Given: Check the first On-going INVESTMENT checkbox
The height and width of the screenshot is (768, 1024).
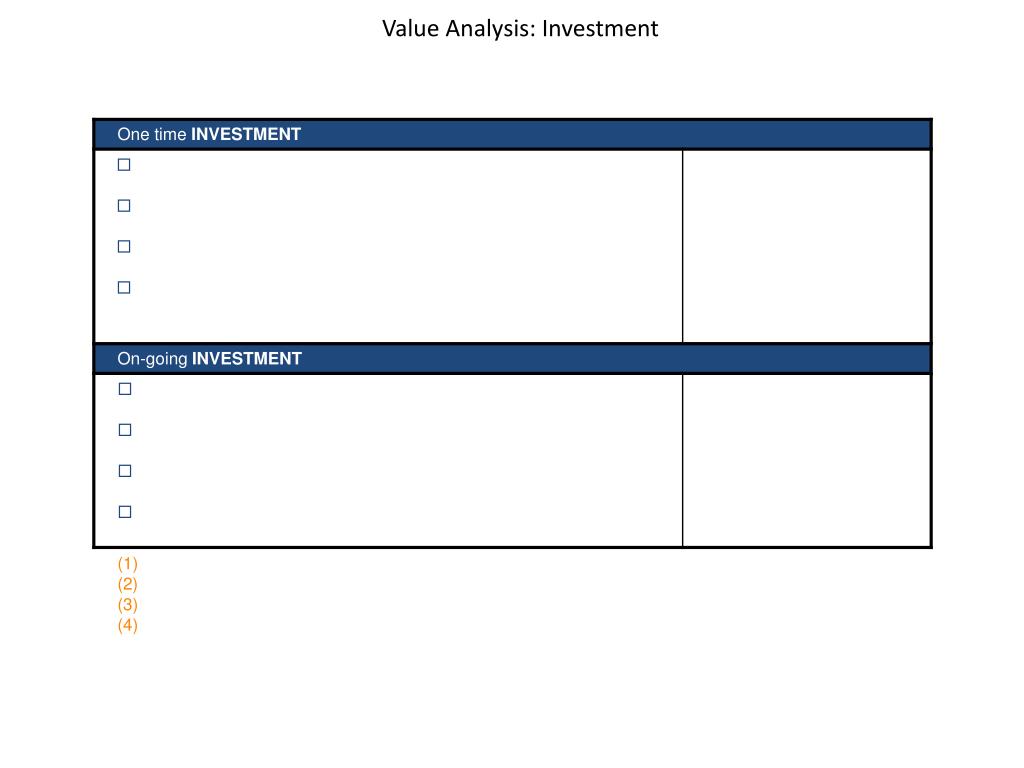Looking at the screenshot, I should pos(125,389).
